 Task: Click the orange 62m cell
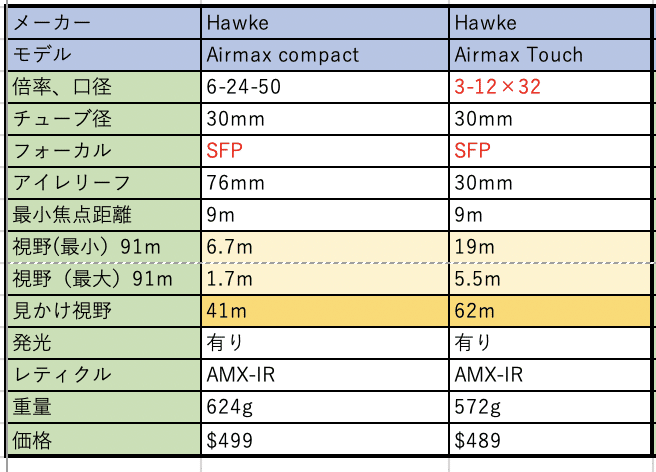pyautogui.click(x=550, y=311)
